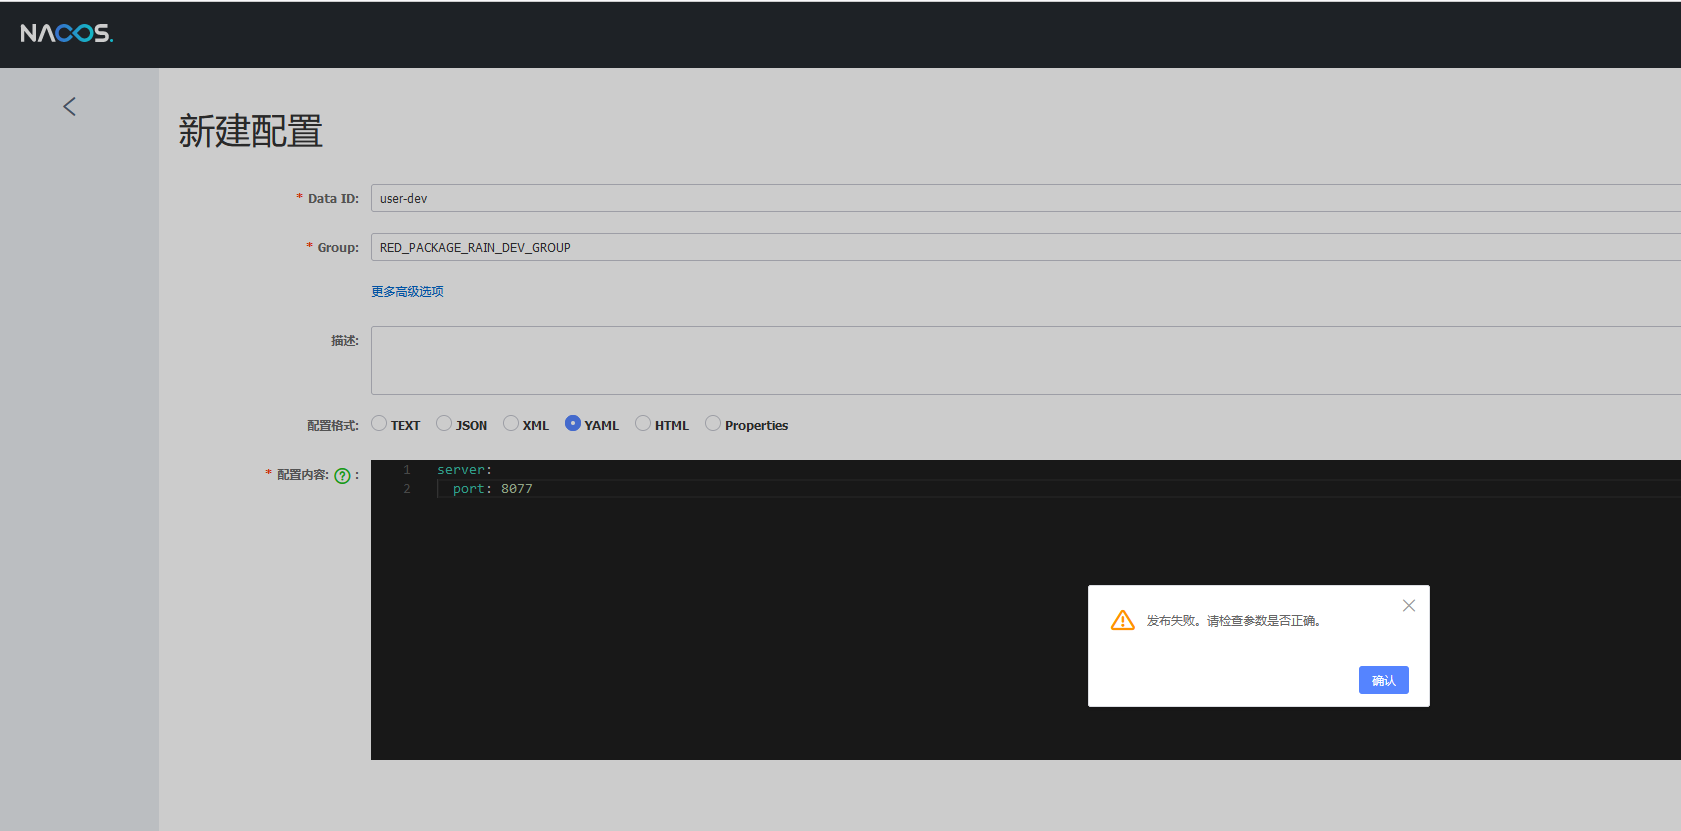Click the 发布失败 error message text

click(1233, 621)
